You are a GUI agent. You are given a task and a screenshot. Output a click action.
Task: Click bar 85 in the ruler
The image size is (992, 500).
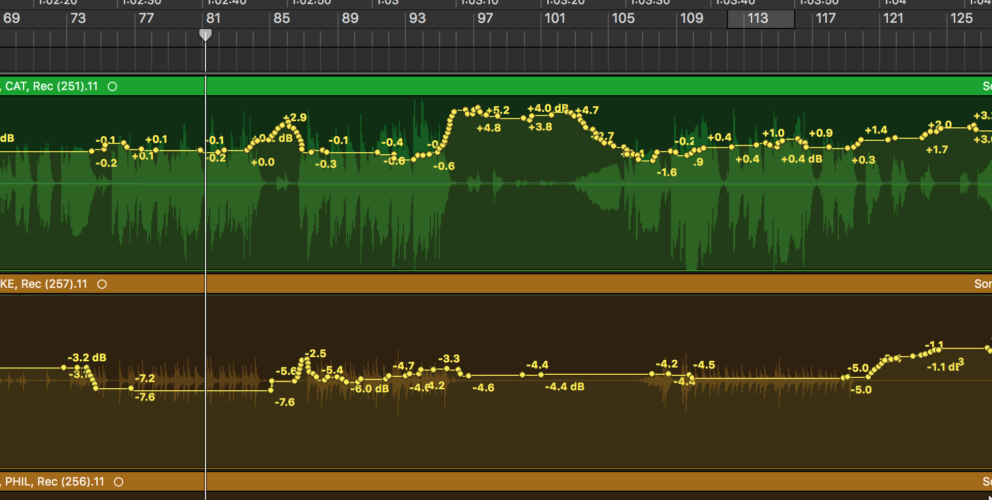282,18
